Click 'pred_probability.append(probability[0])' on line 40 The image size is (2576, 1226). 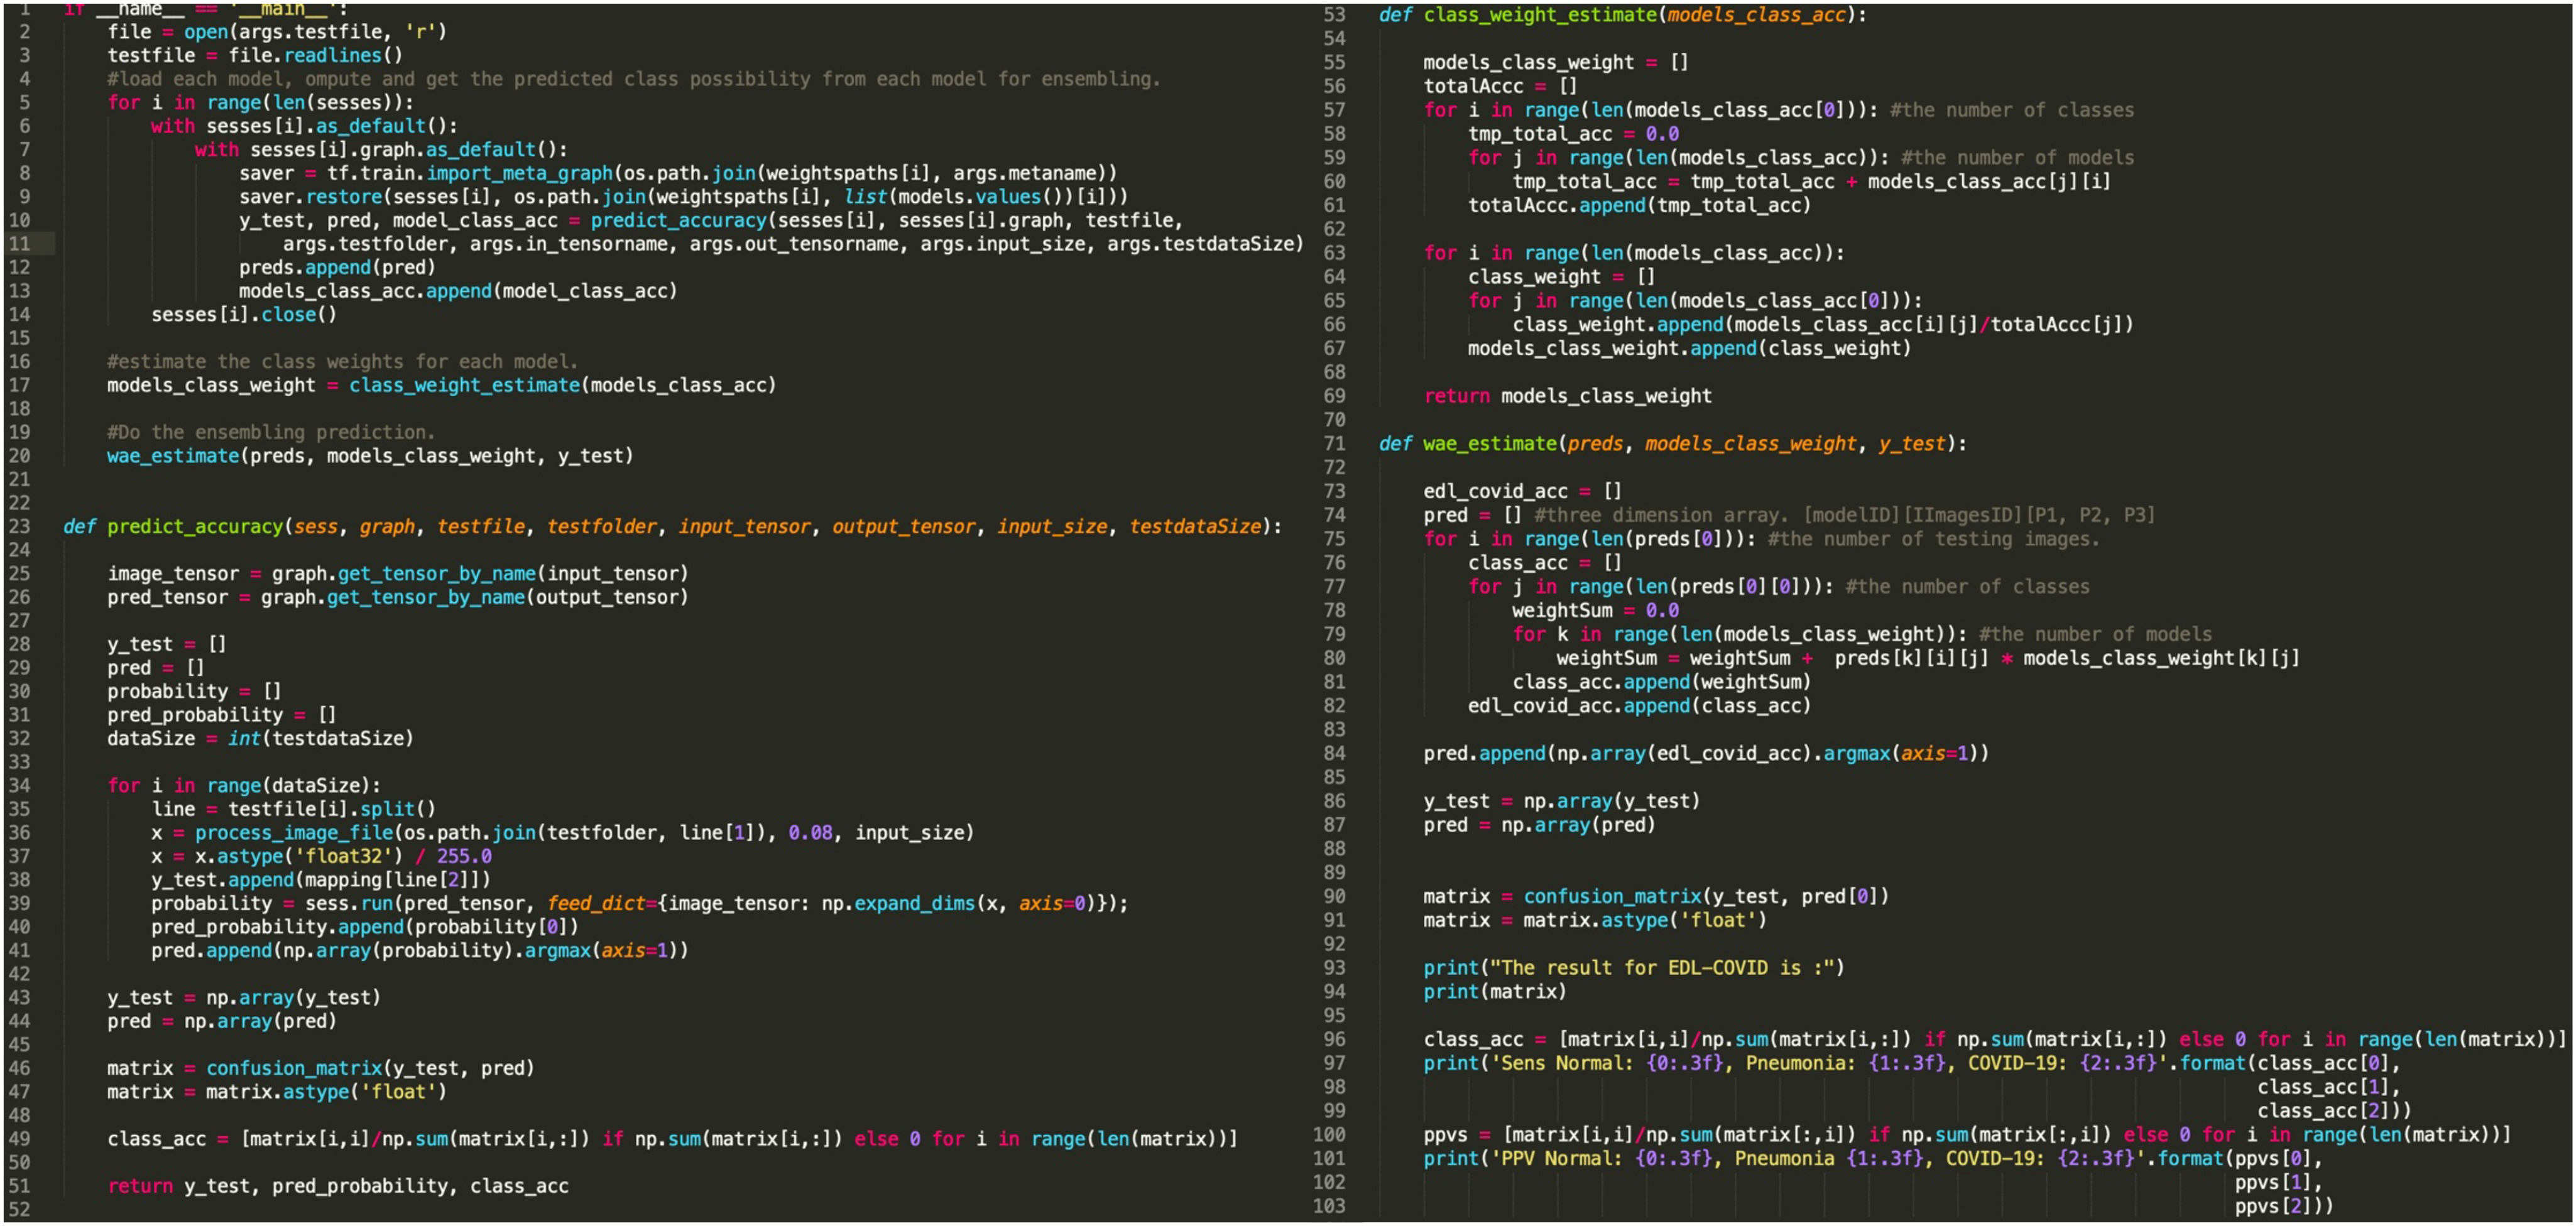pyautogui.click(x=365, y=927)
